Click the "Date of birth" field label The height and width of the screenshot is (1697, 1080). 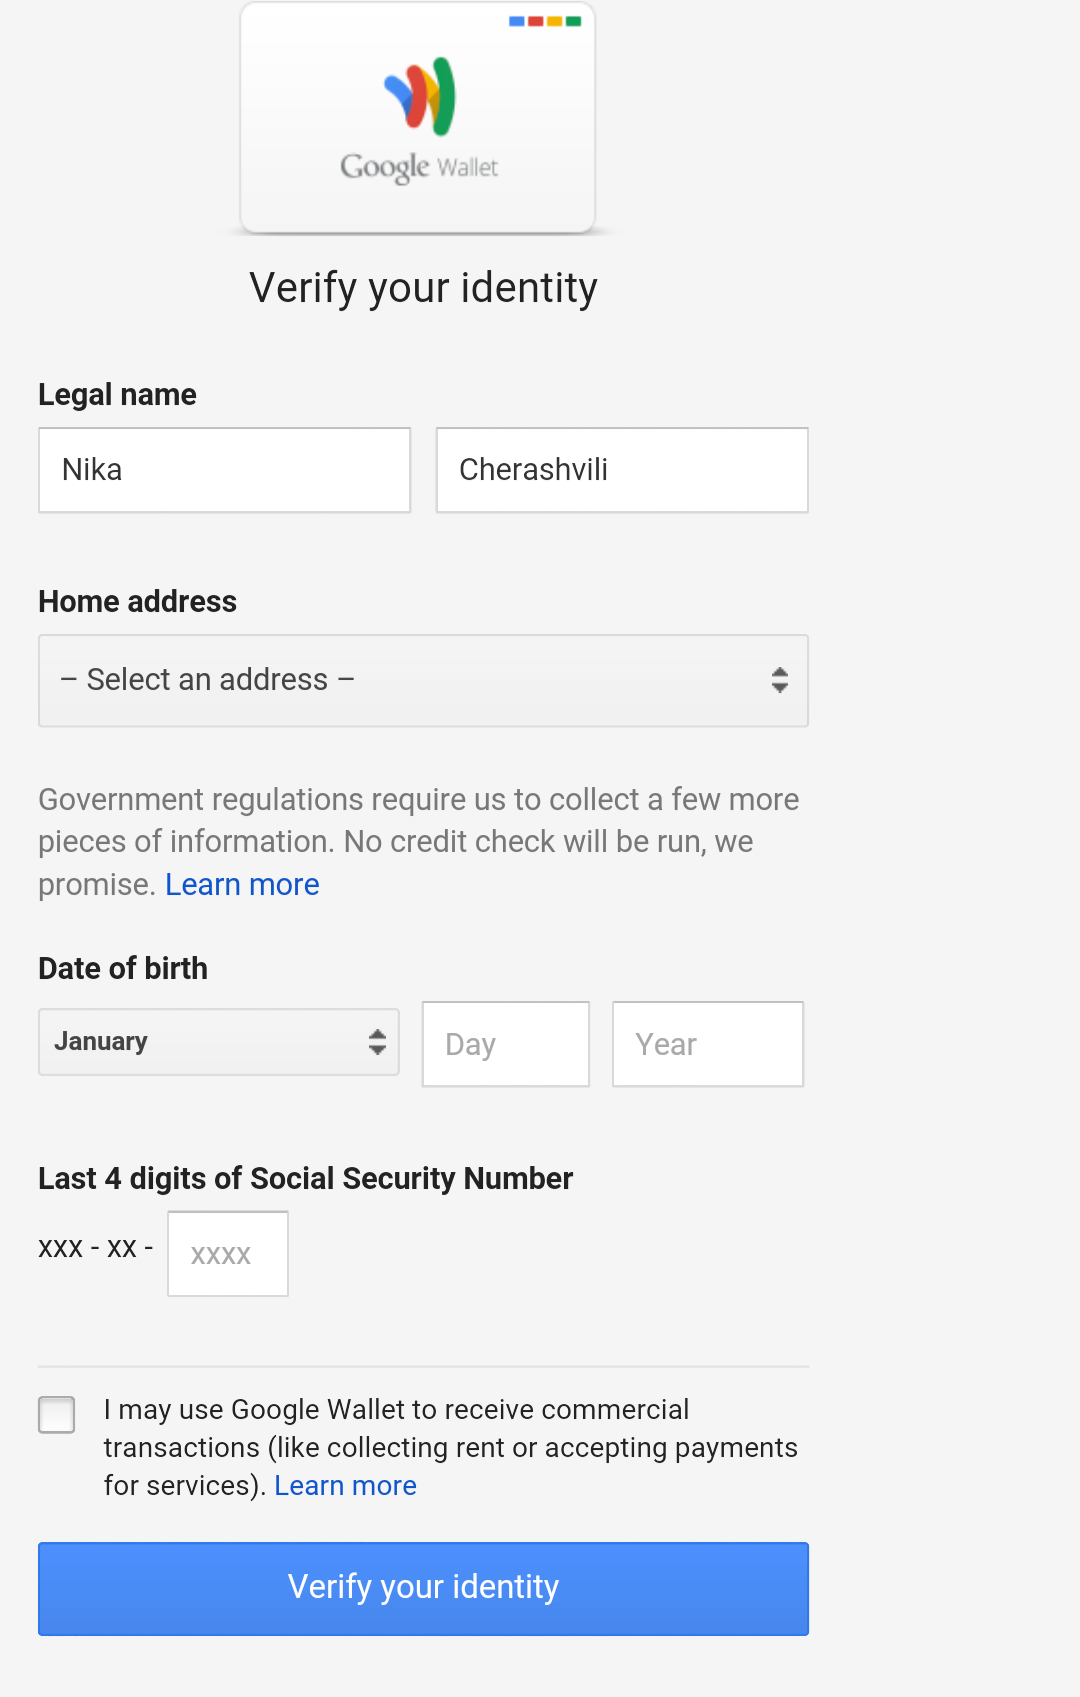coord(123,969)
